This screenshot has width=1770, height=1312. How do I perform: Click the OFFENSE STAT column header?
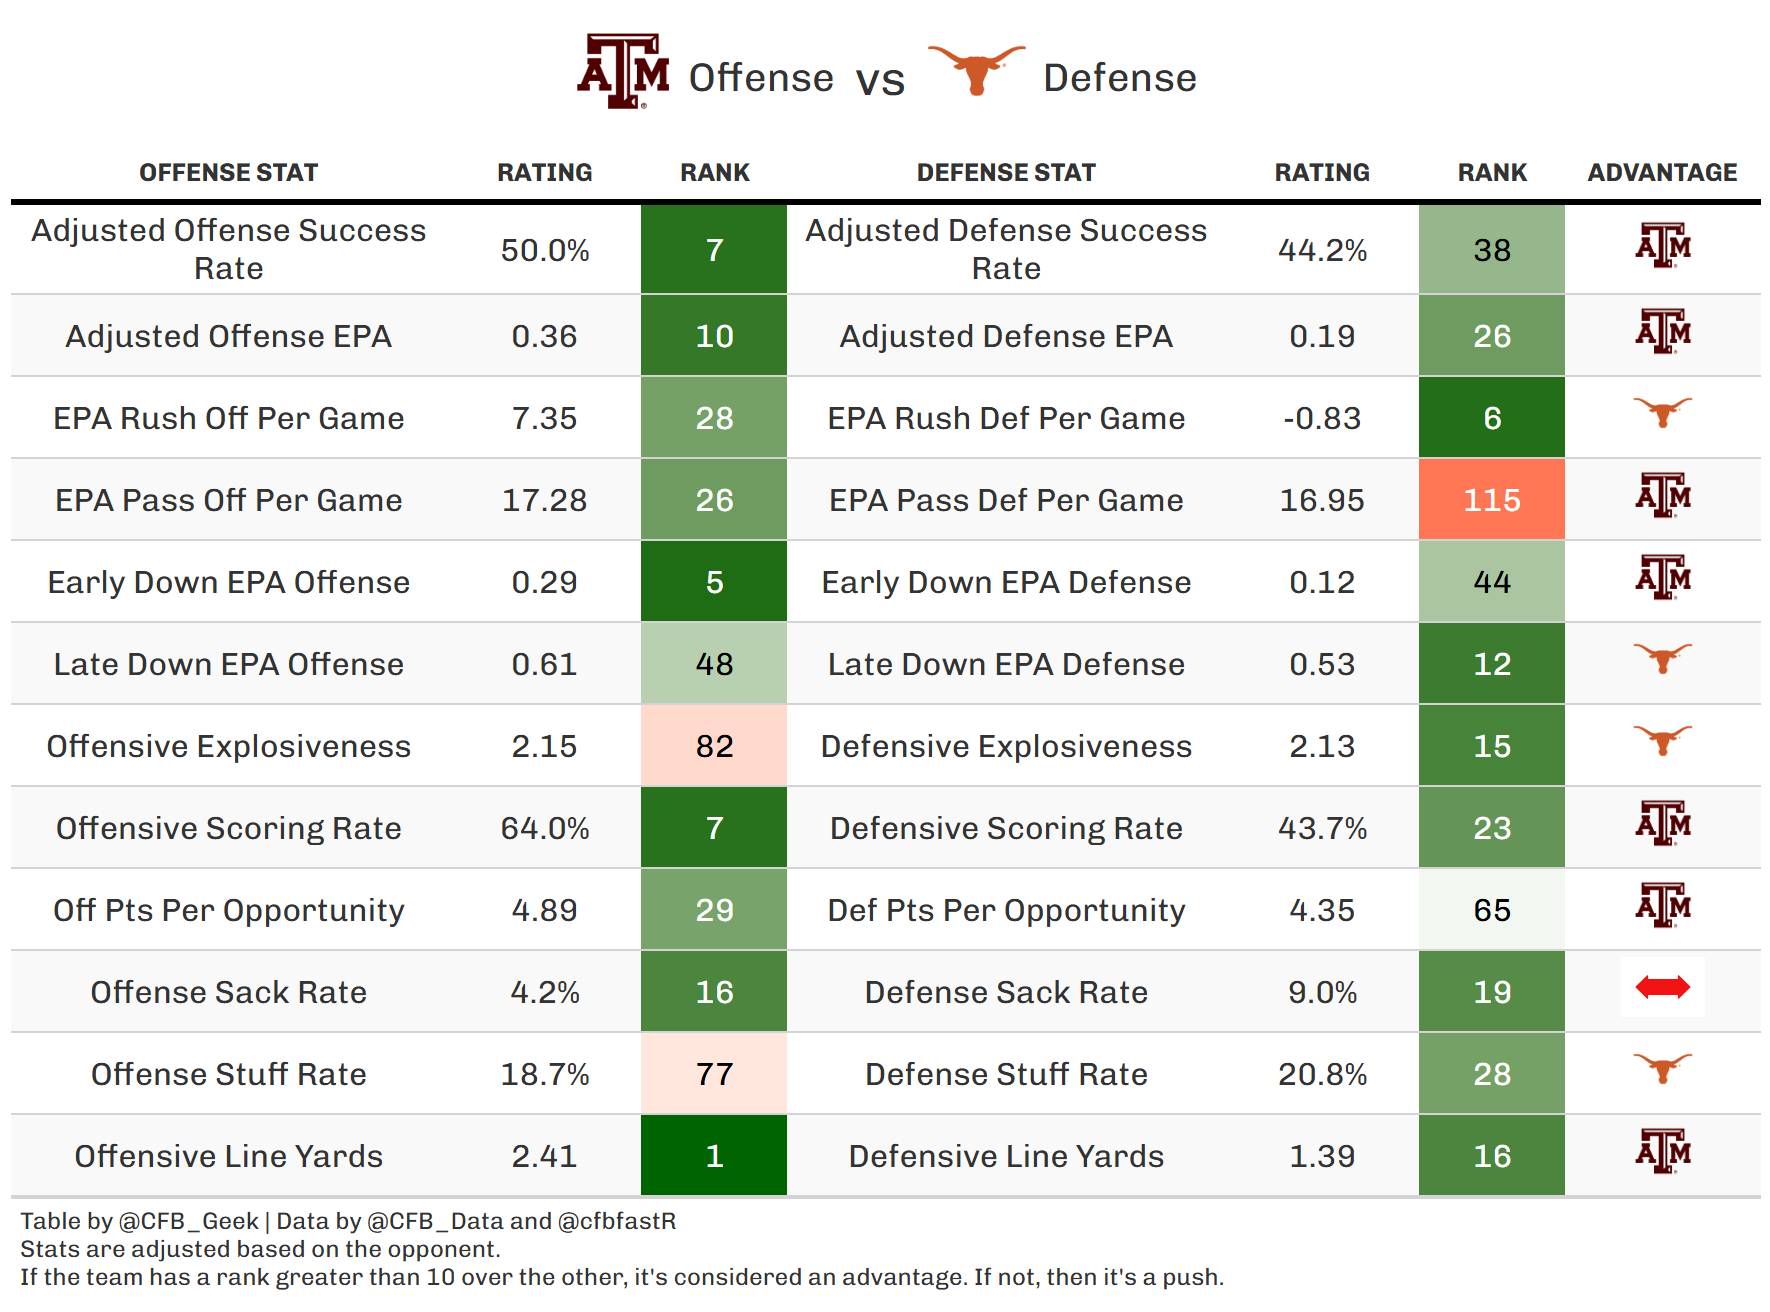tap(228, 173)
